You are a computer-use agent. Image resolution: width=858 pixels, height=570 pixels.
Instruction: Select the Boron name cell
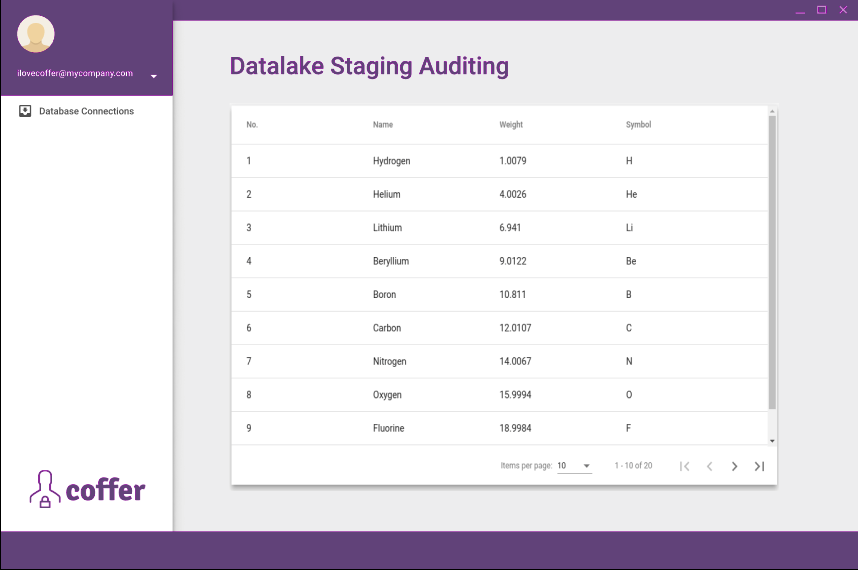(x=385, y=294)
